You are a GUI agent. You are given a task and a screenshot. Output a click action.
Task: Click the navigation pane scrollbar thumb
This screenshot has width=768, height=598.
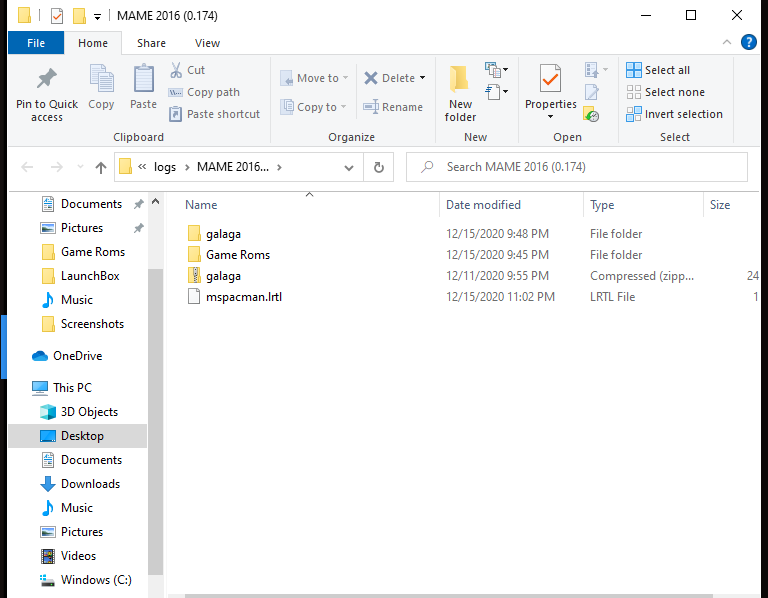(155, 422)
